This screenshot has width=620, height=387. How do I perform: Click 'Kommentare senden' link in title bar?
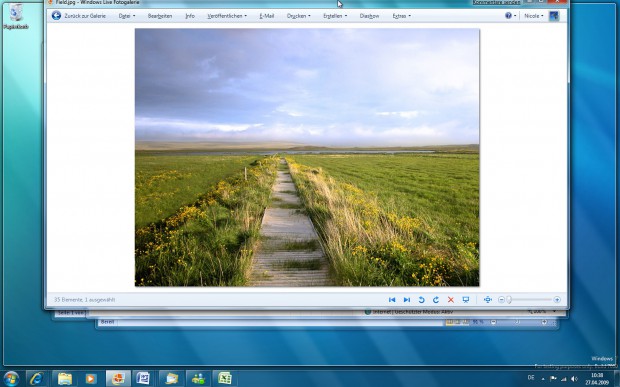496,2
